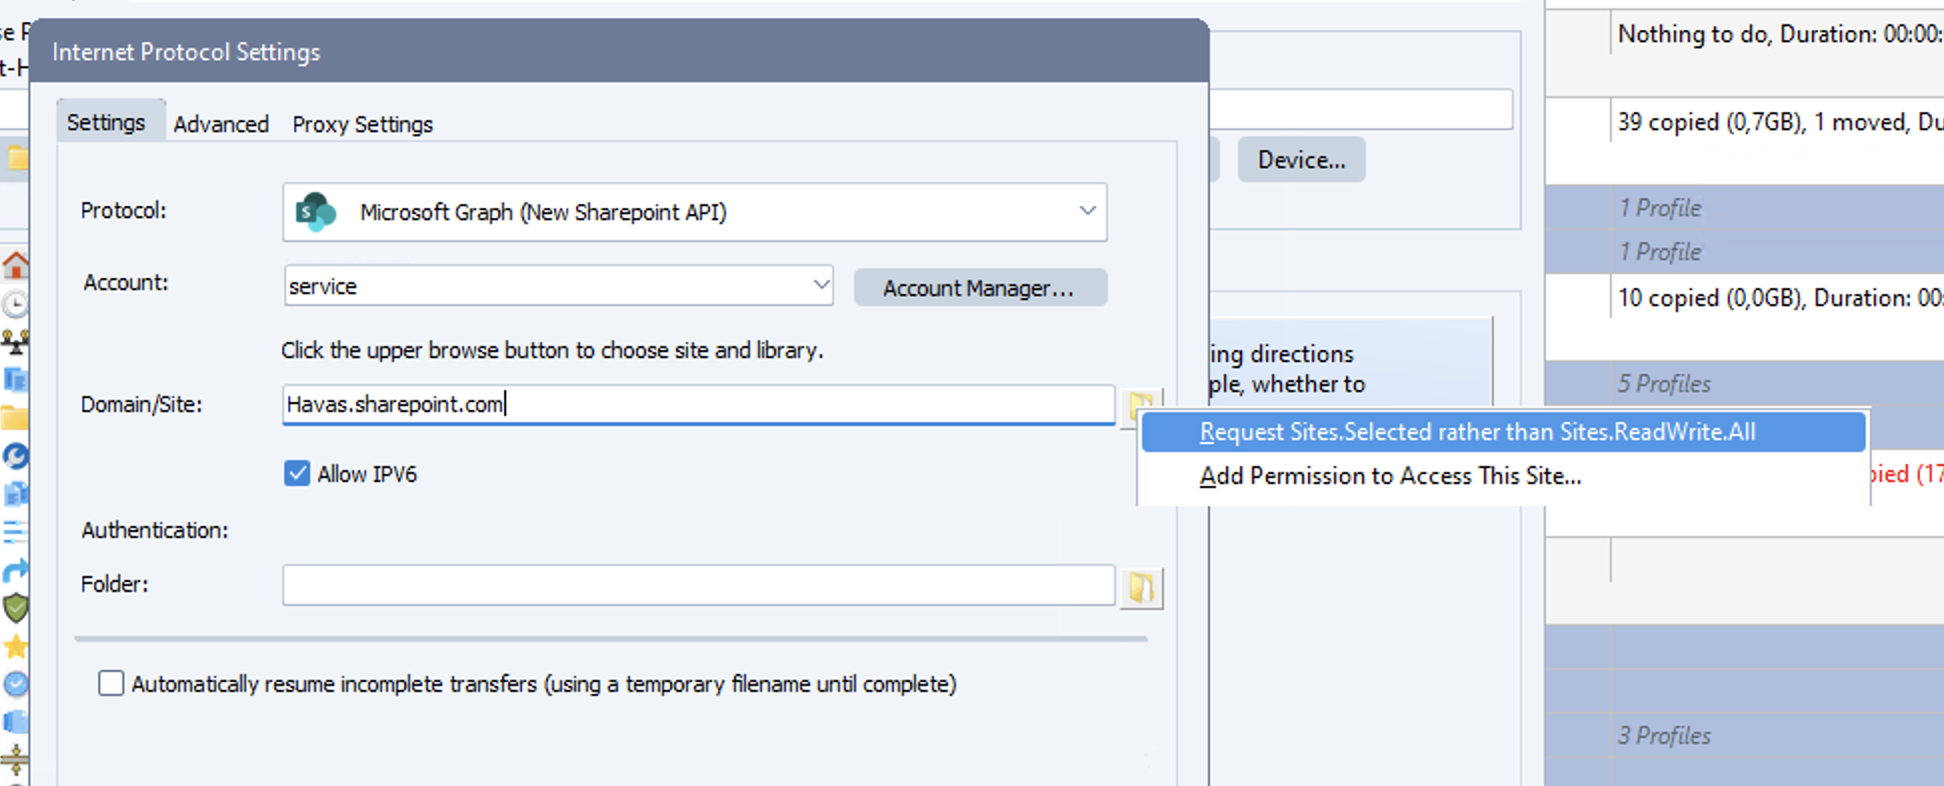
Task: Click the yellow star sidebar icon
Action: 15,646
